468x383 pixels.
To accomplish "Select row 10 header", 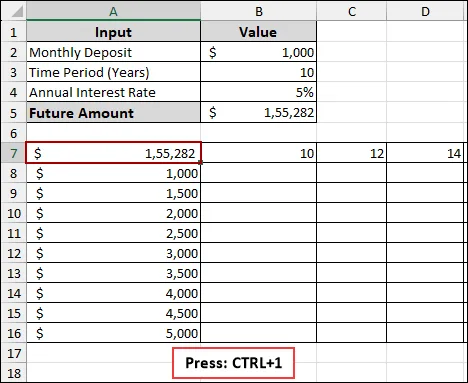I will coord(13,213).
